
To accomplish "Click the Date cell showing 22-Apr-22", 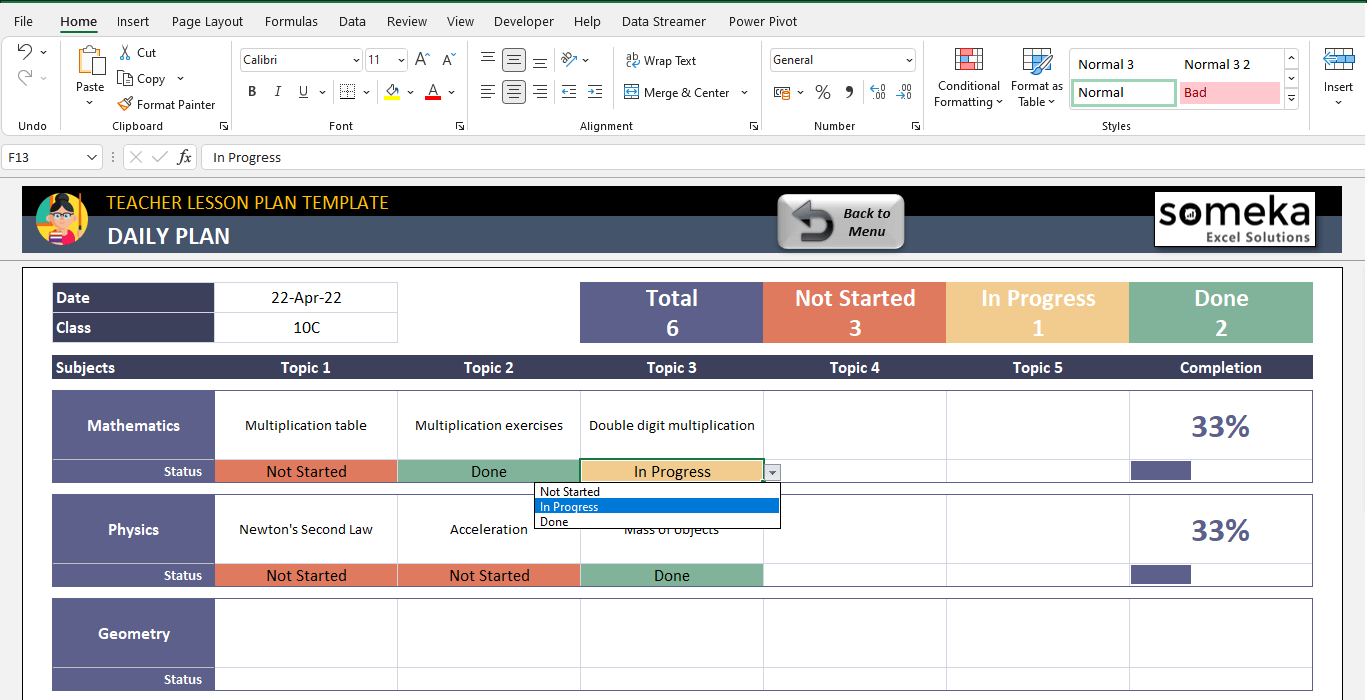I will 306,298.
